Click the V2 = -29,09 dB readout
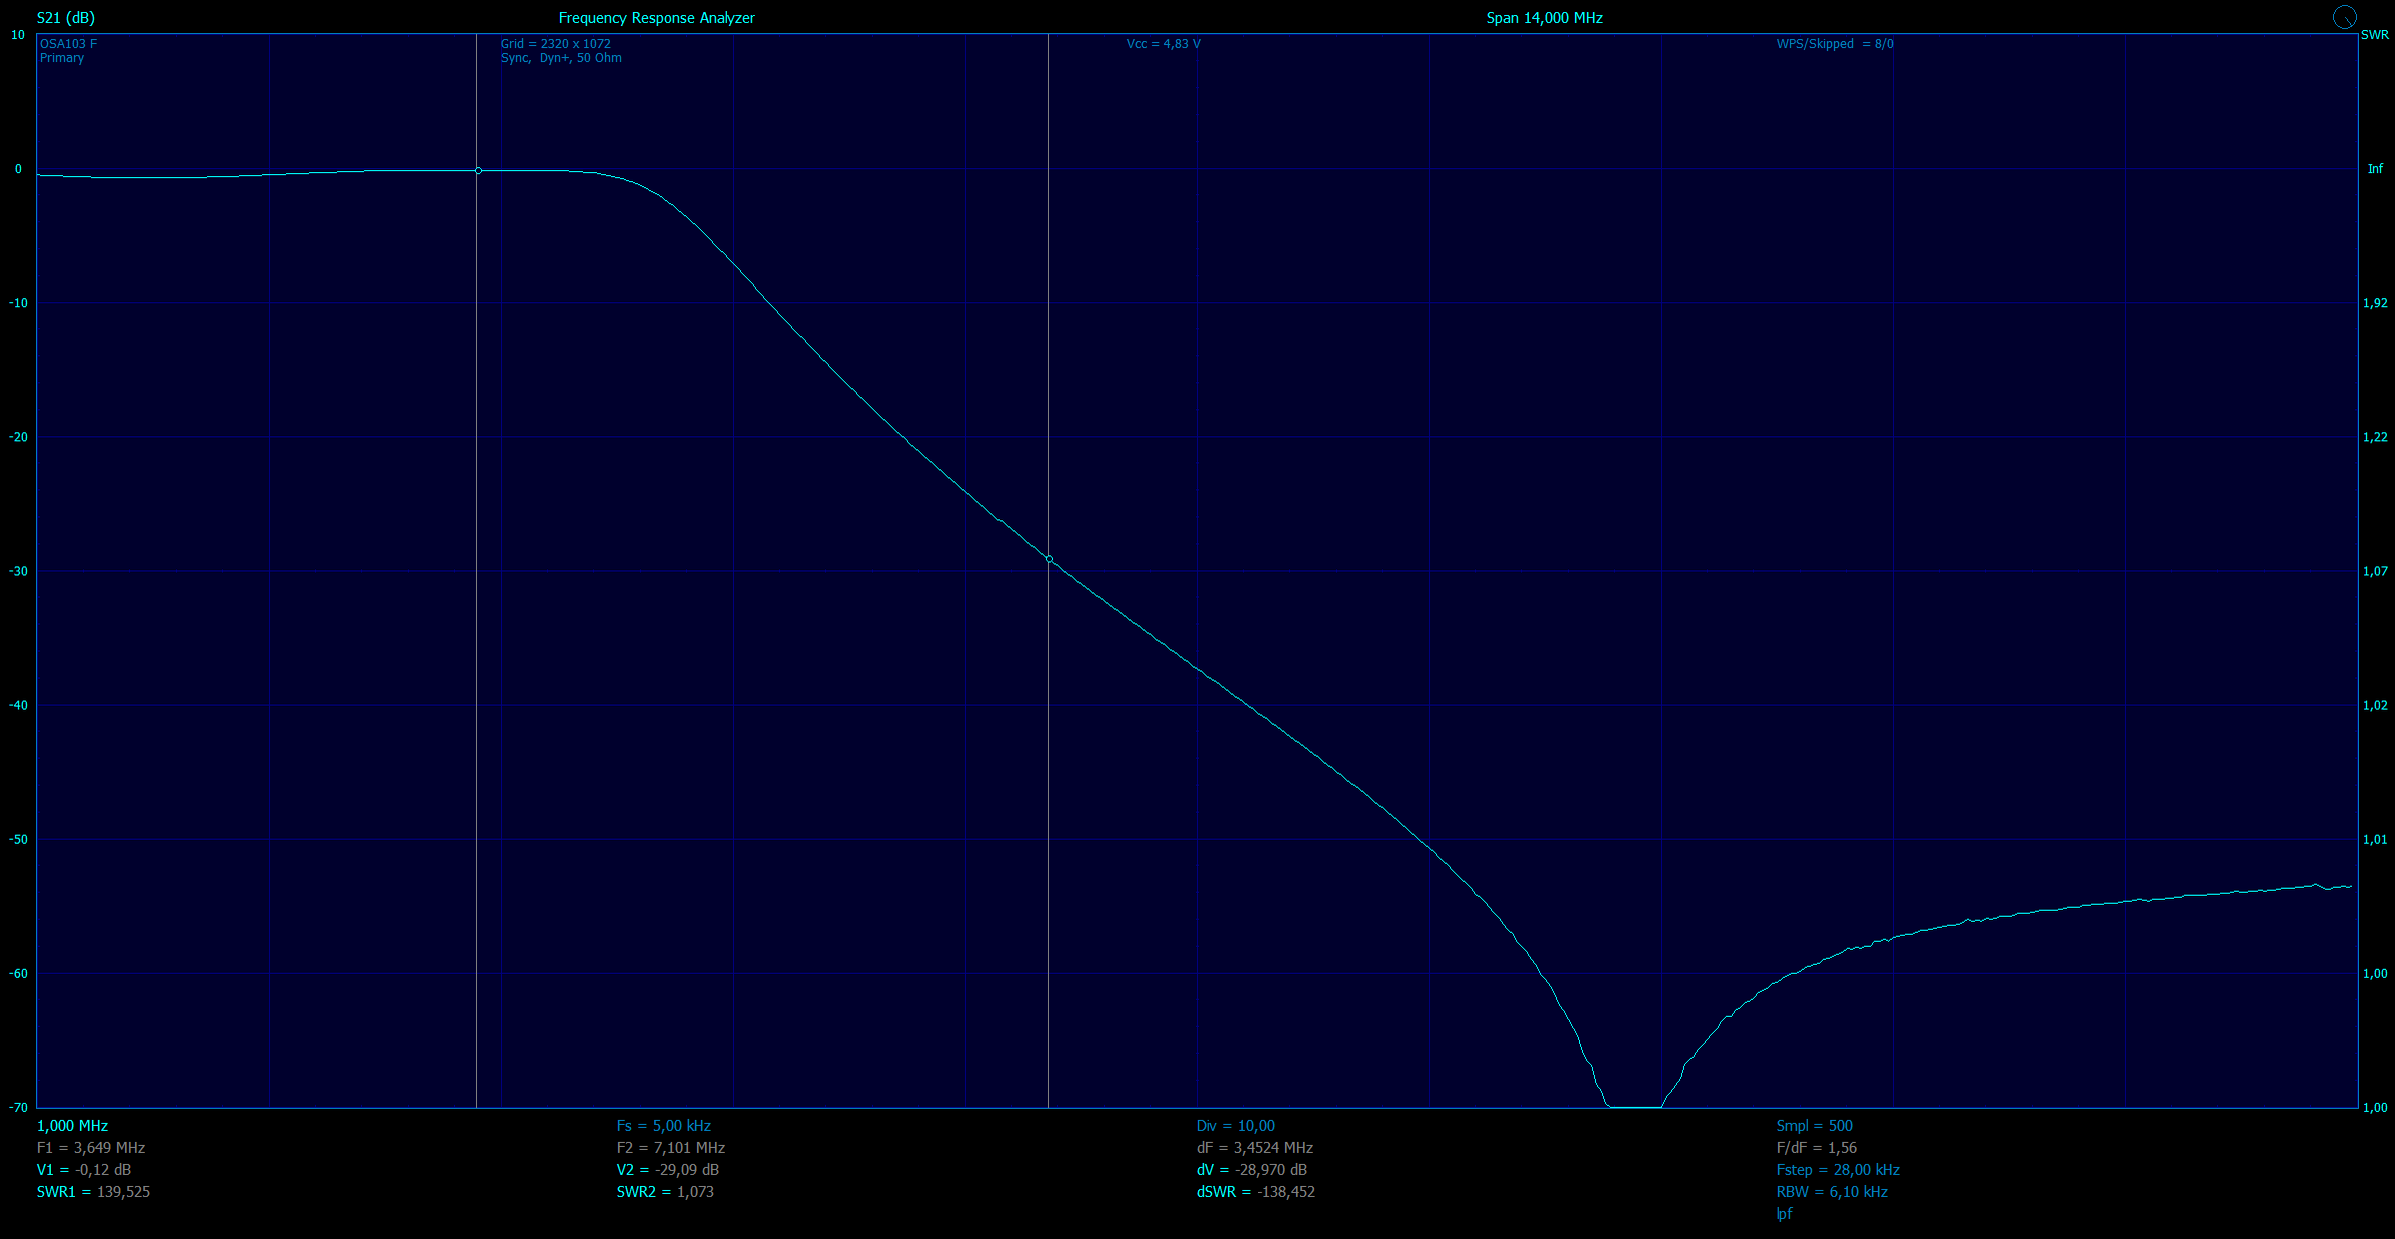 tap(667, 1170)
